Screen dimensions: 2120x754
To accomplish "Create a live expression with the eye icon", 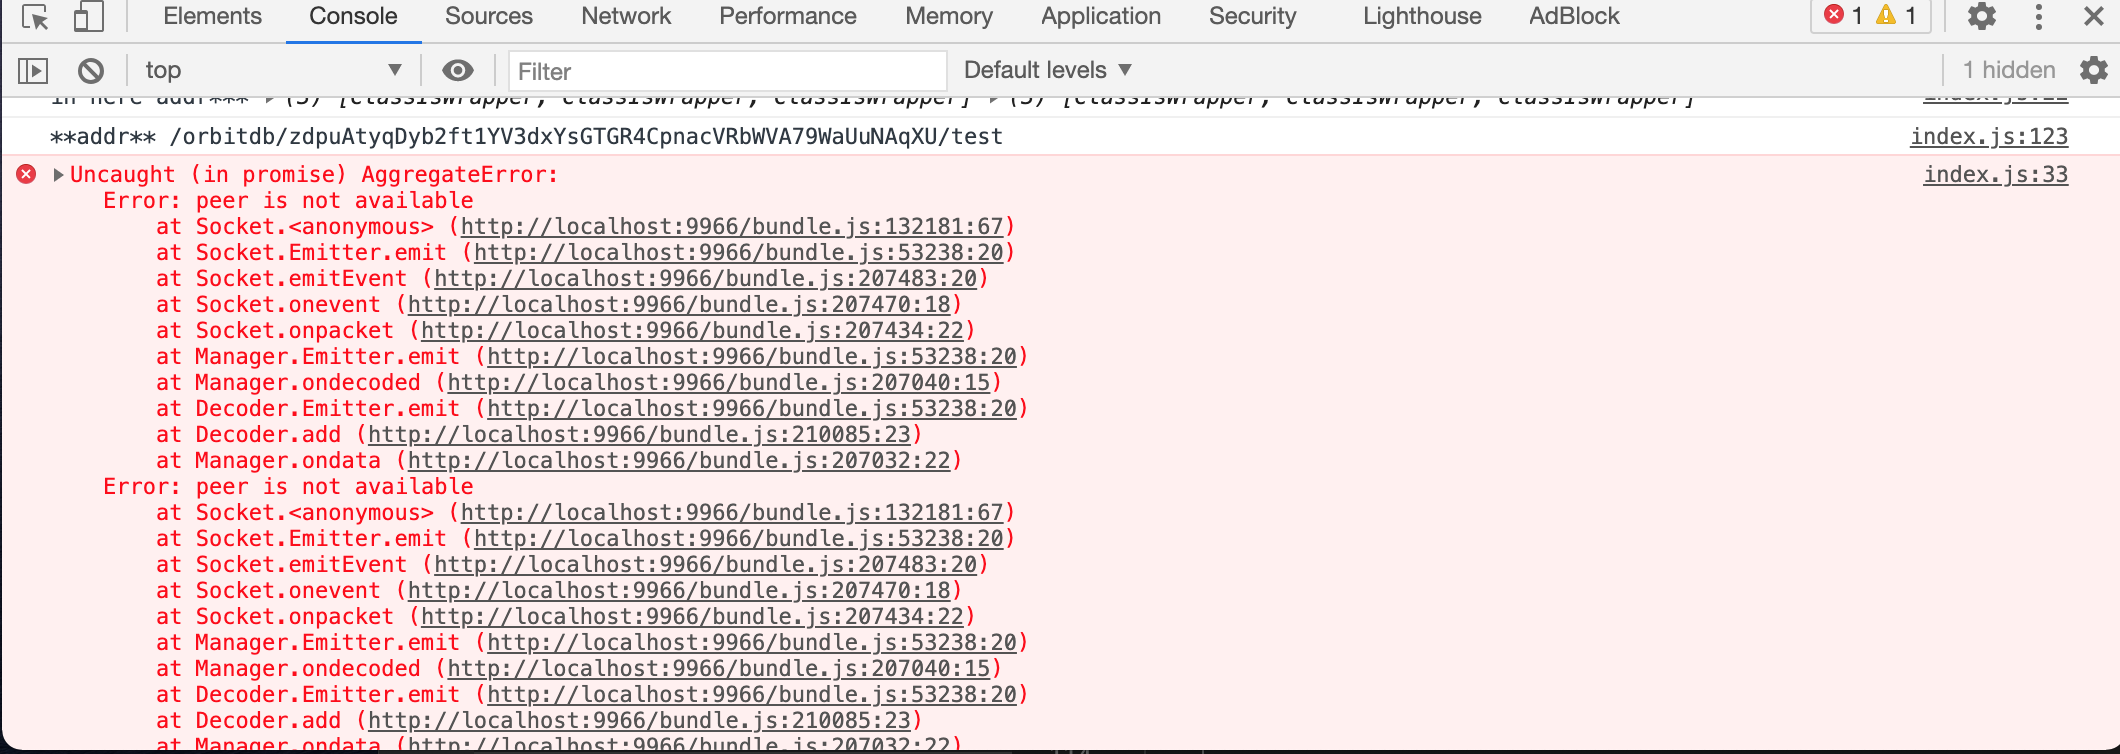I will click(459, 69).
